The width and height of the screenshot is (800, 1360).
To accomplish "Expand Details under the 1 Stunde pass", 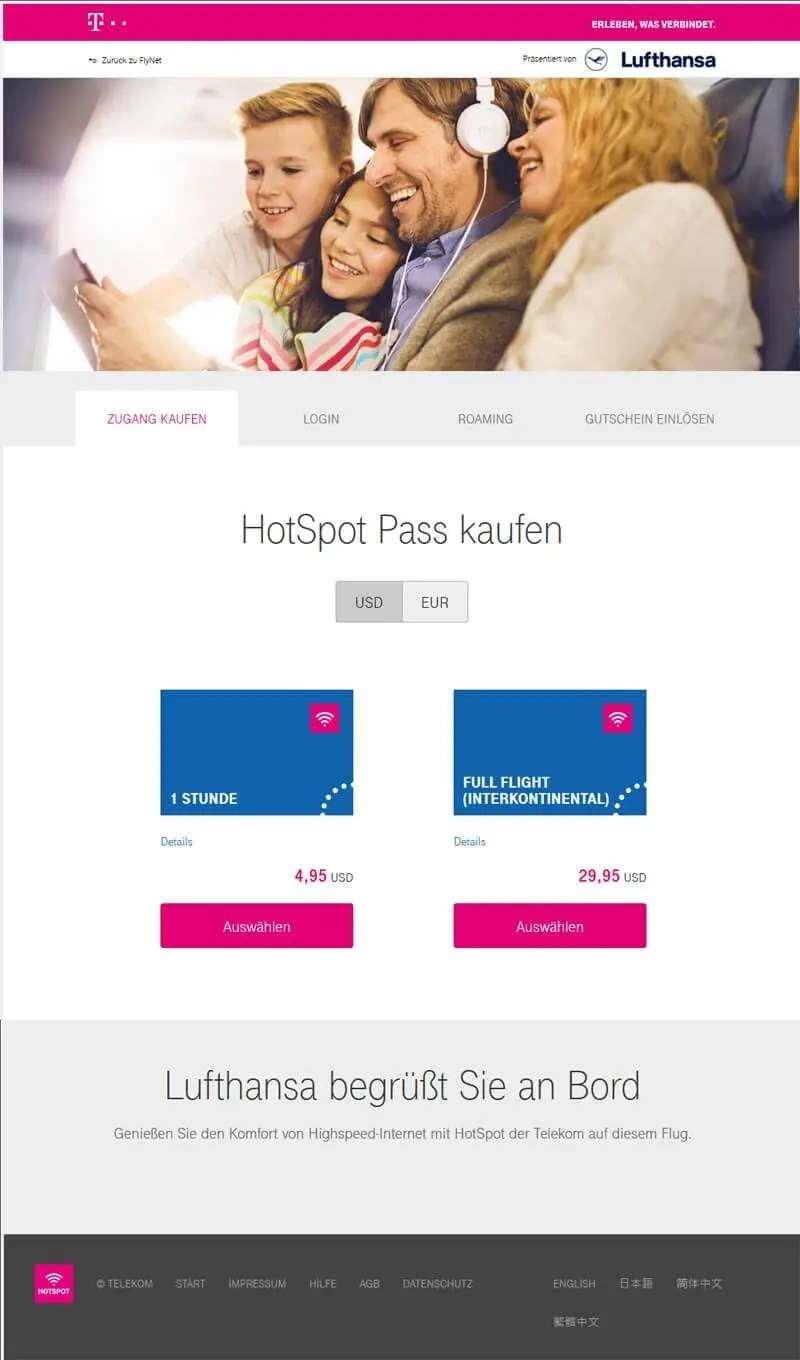I will (x=176, y=841).
